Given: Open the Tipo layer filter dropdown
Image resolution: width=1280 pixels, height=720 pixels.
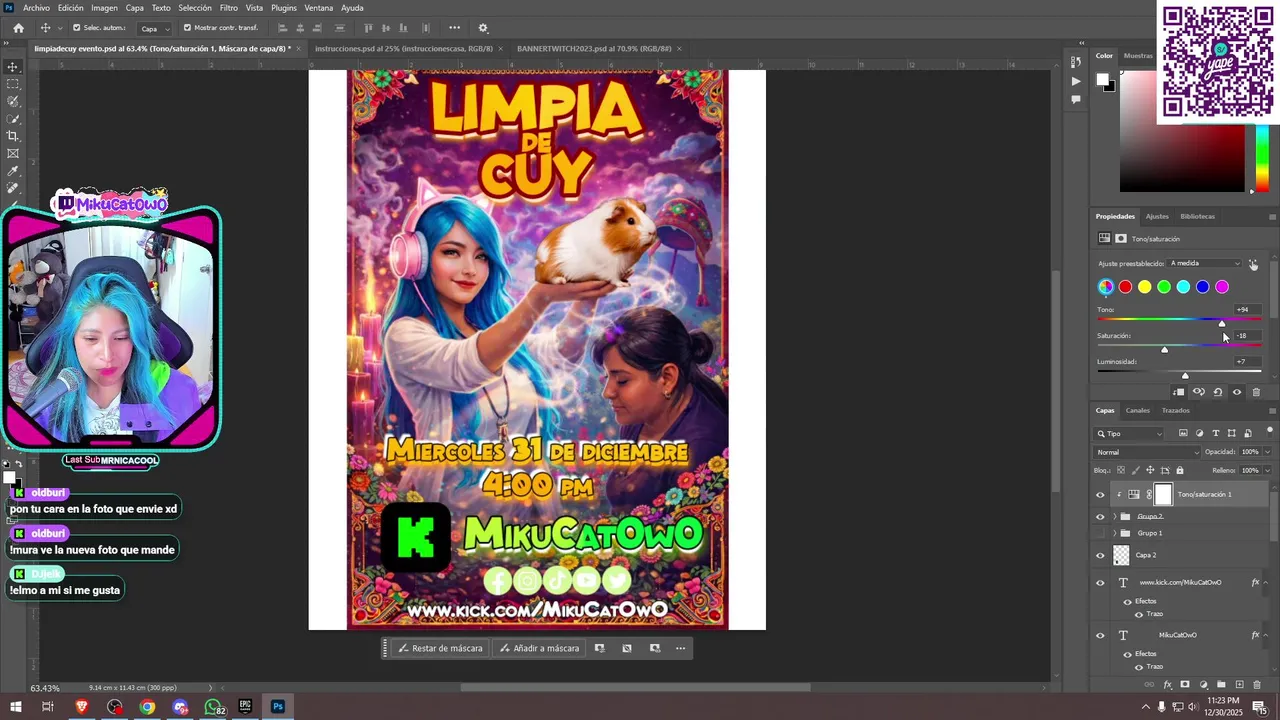Looking at the screenshot, I should (x=1130, y=433).
